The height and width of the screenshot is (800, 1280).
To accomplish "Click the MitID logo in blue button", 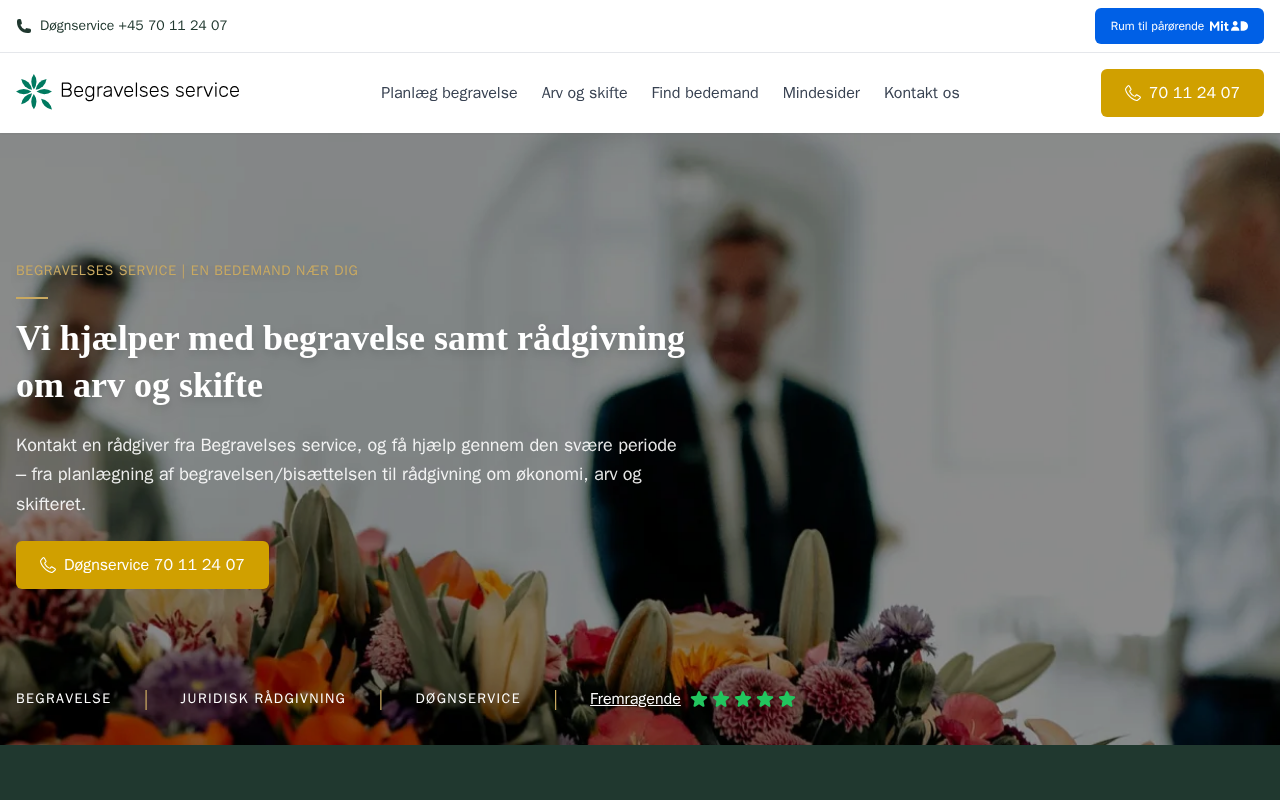I will 1229,26.
